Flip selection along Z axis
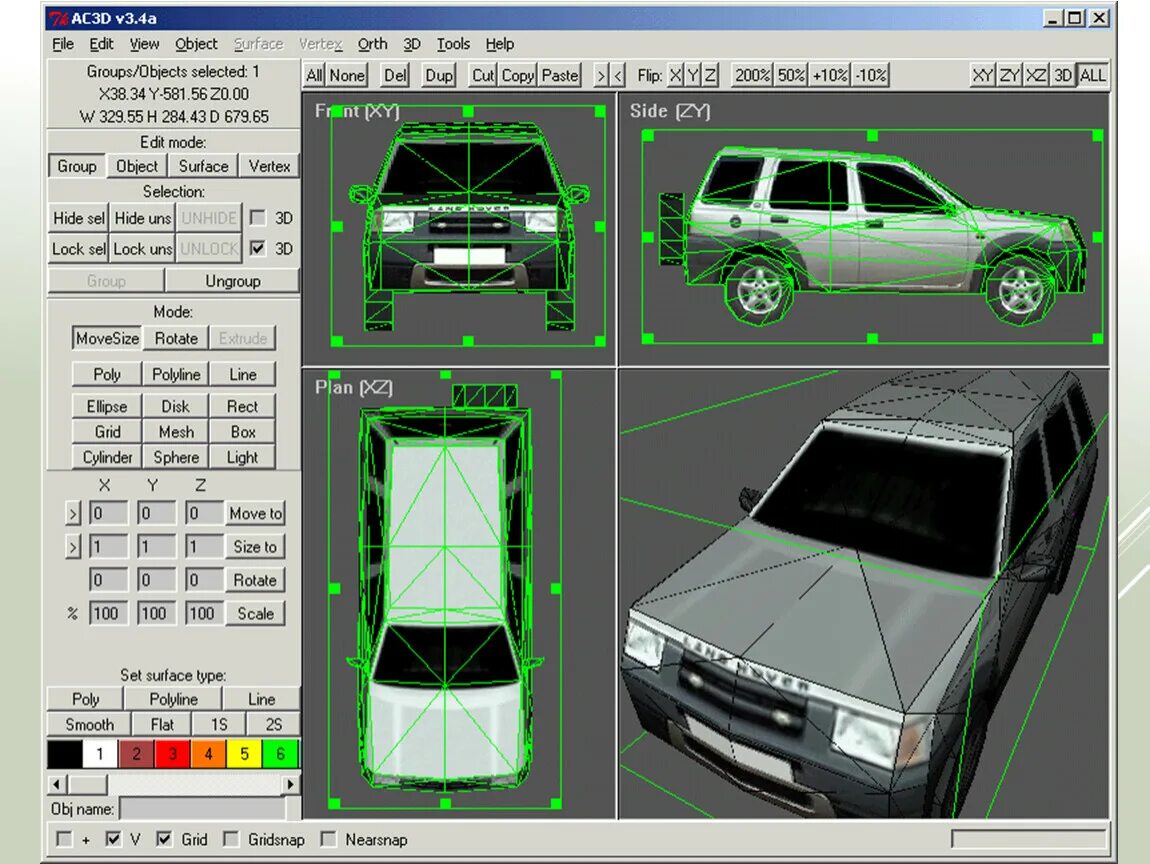Image resolution: width=1150 pixels, height=864 pixels. click(x=710, y=75)
